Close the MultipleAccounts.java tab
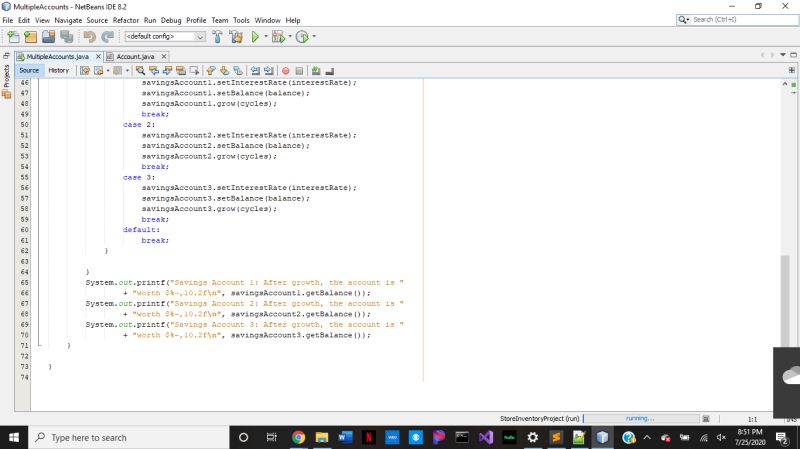 click(x=98, y=57)
